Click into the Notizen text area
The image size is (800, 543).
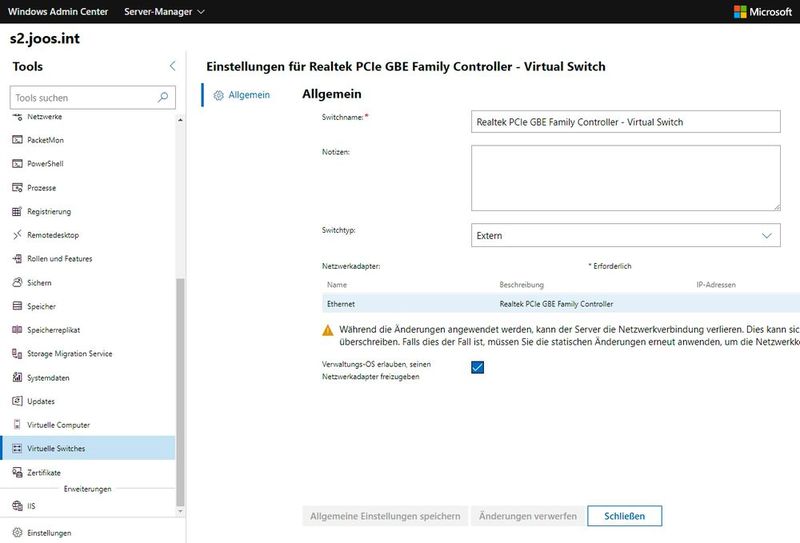pos(626,178)
